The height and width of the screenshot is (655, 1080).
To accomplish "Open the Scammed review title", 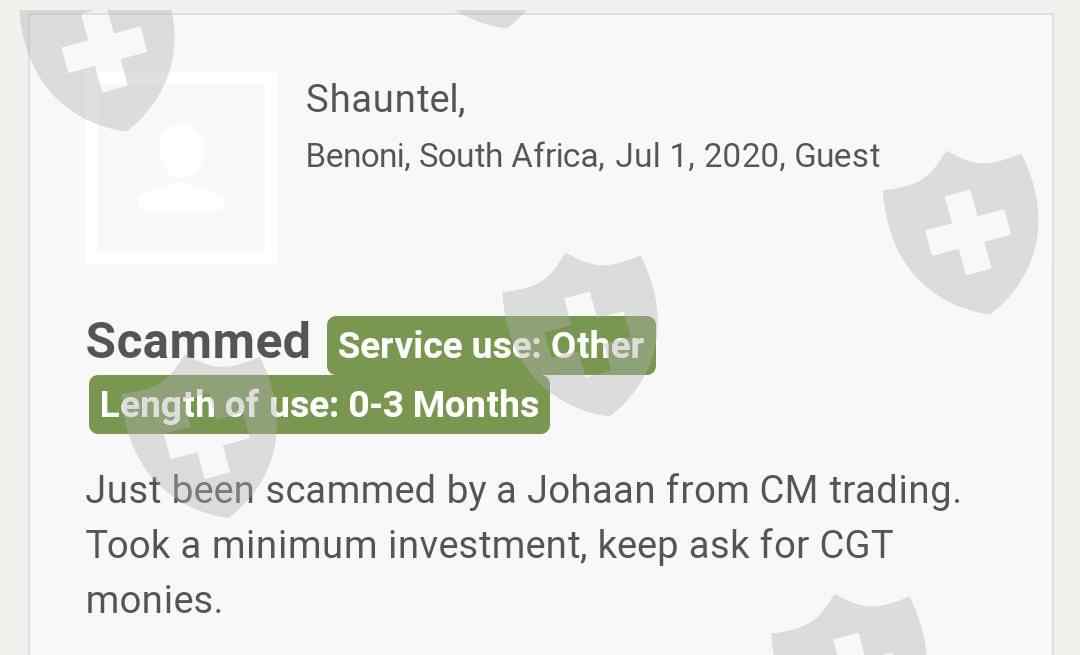I will tap(198, 341).
